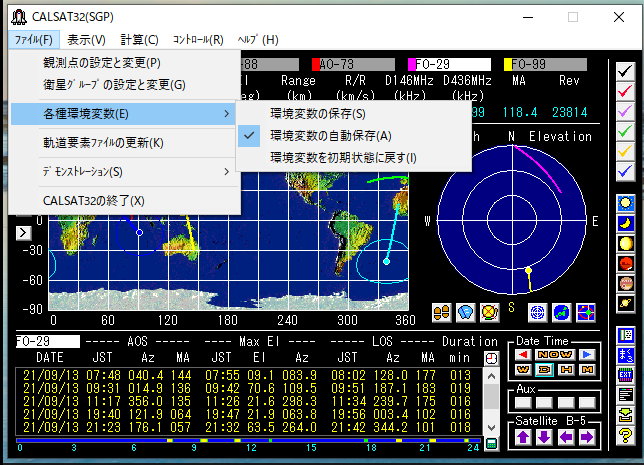Toggle the red checkmark box
The image size is (644, 465).
[625, 91]
